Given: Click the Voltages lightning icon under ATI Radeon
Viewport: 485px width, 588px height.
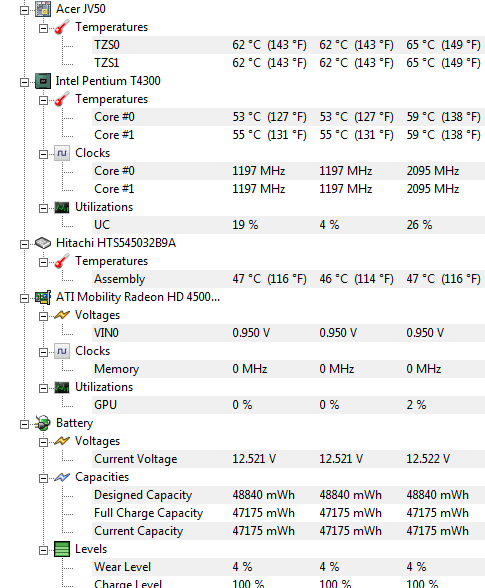Looking at the screenshot, I should (x=62, y=315).
